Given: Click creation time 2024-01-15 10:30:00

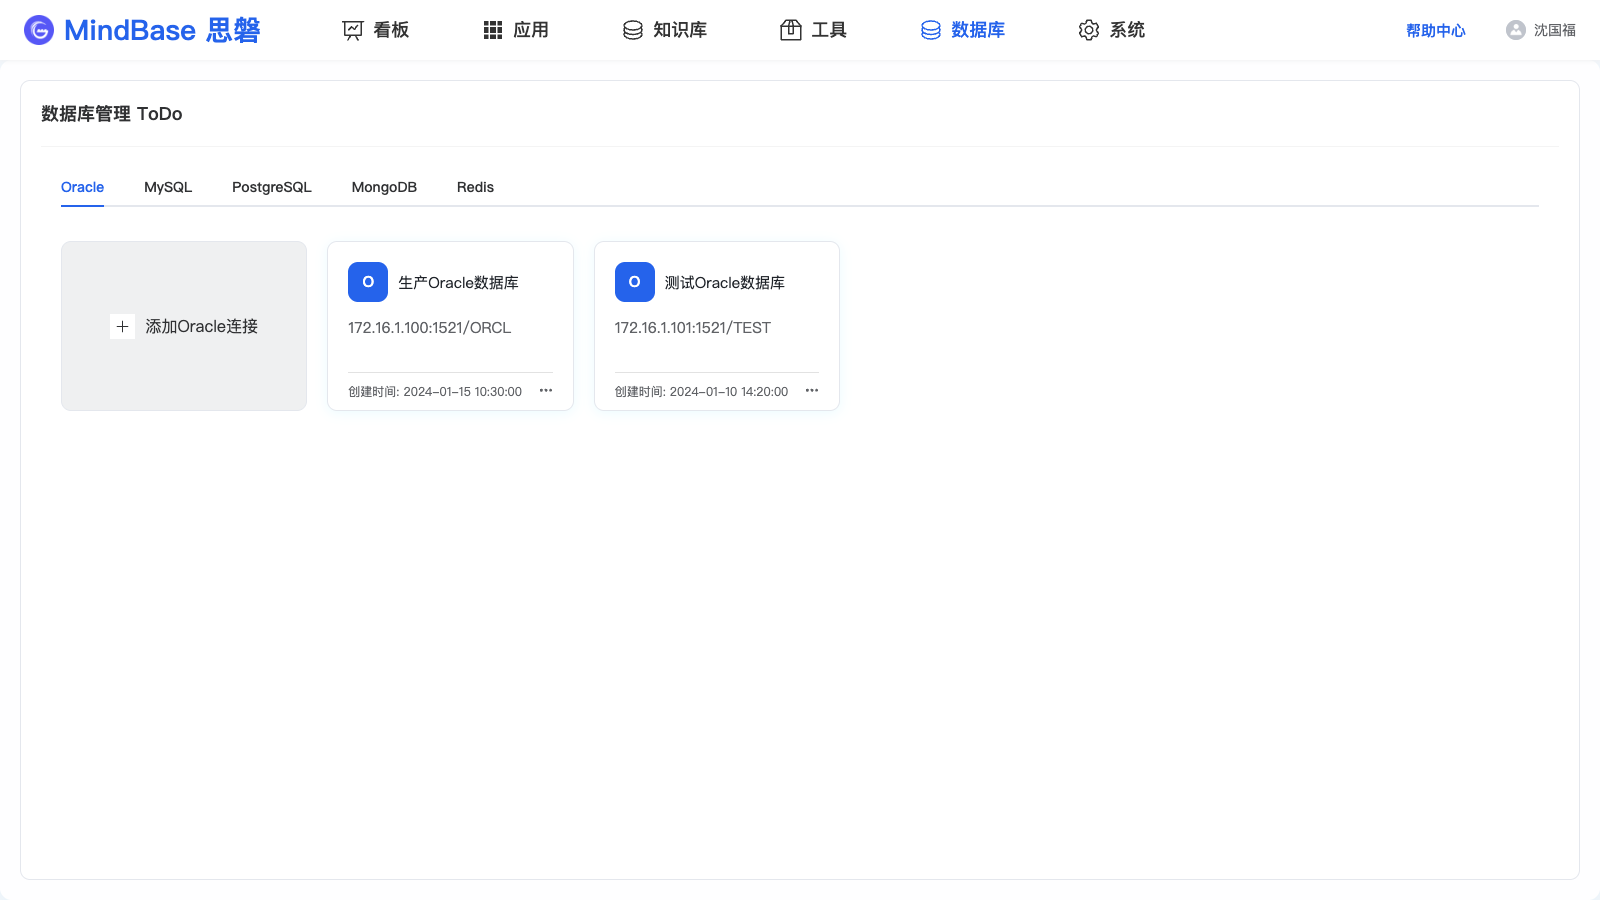Looking at the screenshot, I should pyautogui.click(x=462, y=392).
